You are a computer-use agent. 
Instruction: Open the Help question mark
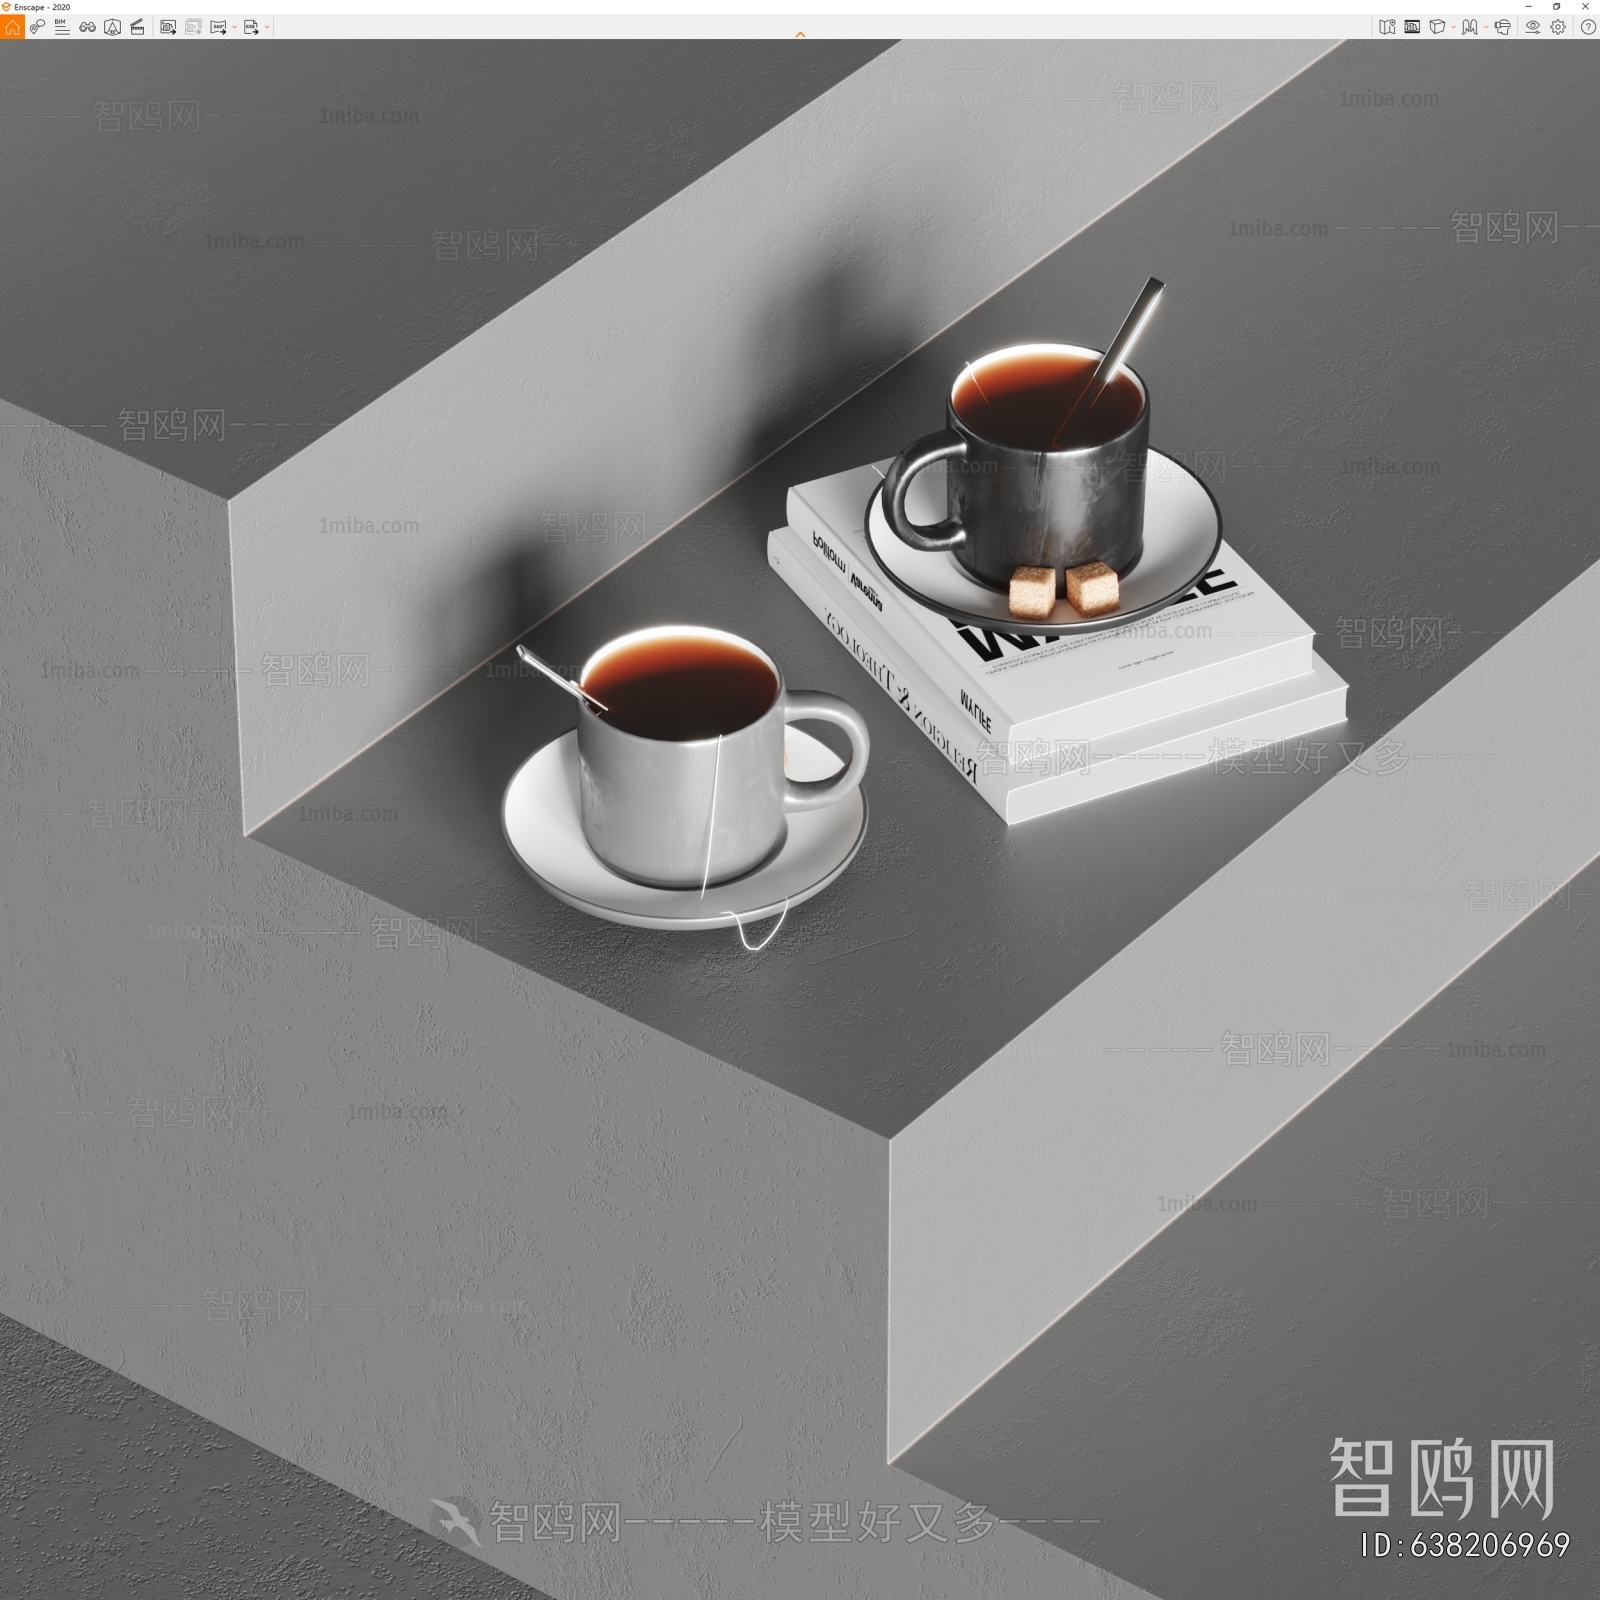coord(1588,27)
